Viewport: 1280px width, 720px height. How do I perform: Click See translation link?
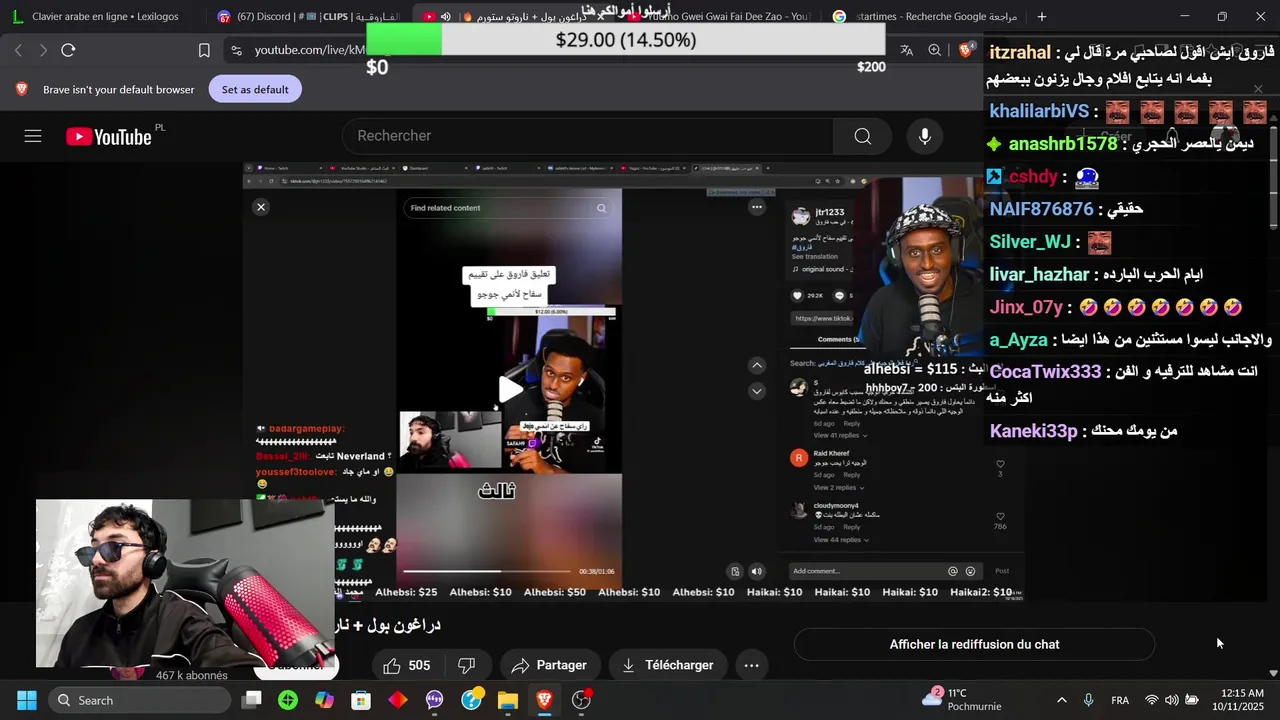pos(814,257)
